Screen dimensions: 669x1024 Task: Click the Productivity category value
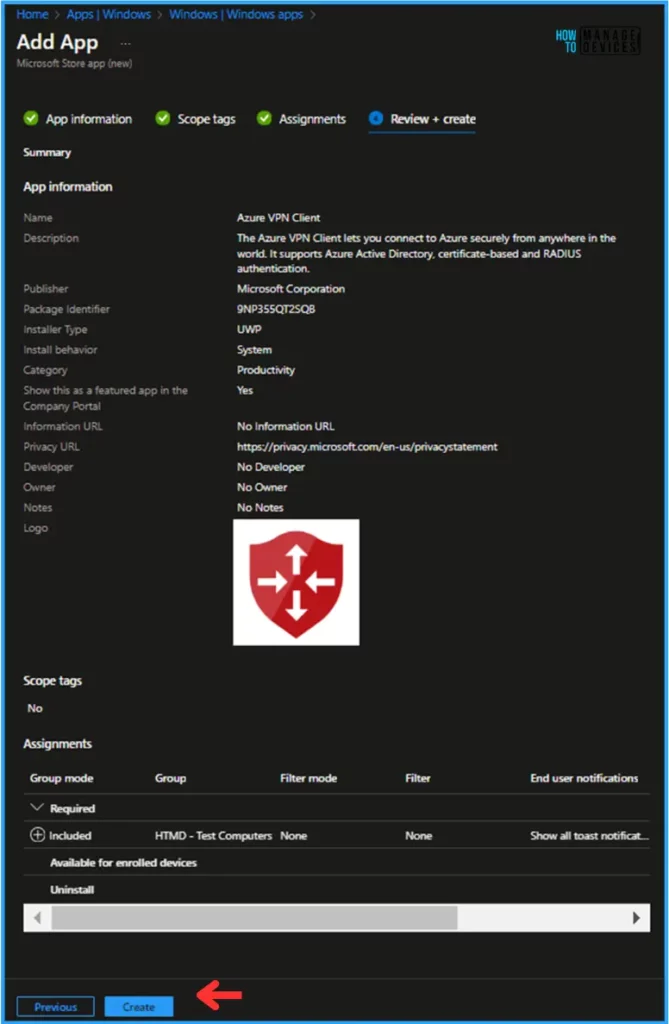coord(266,370)
